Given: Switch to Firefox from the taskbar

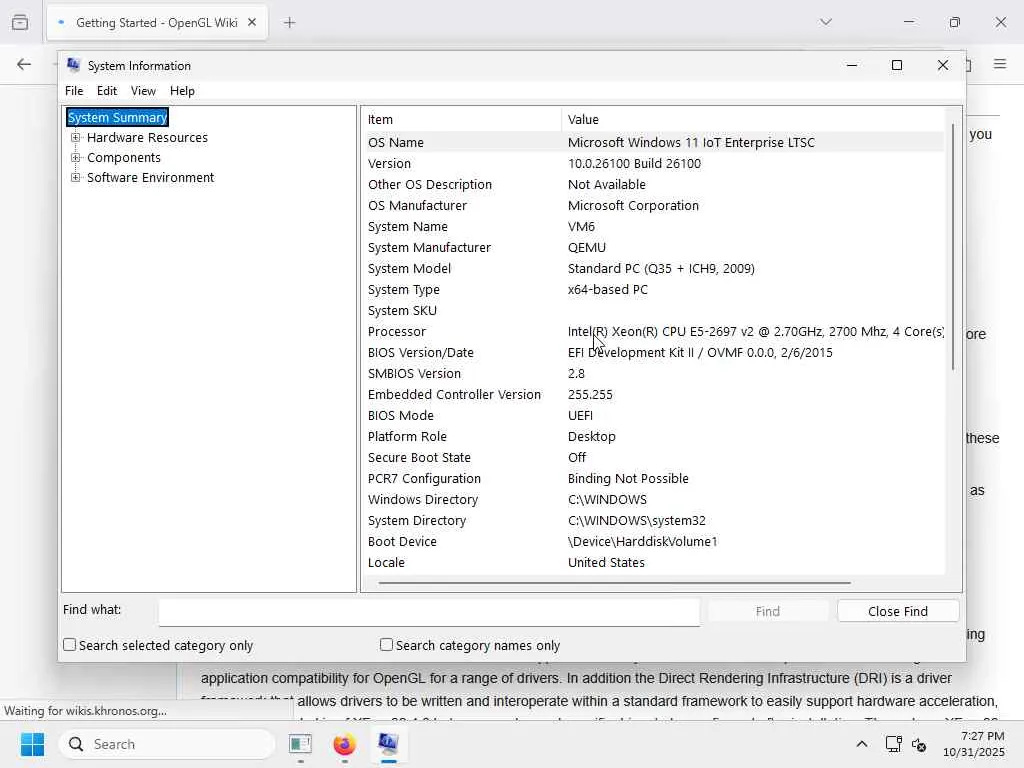Looking at the screenshot, I should pyautogui.click(x=344, y=744).
